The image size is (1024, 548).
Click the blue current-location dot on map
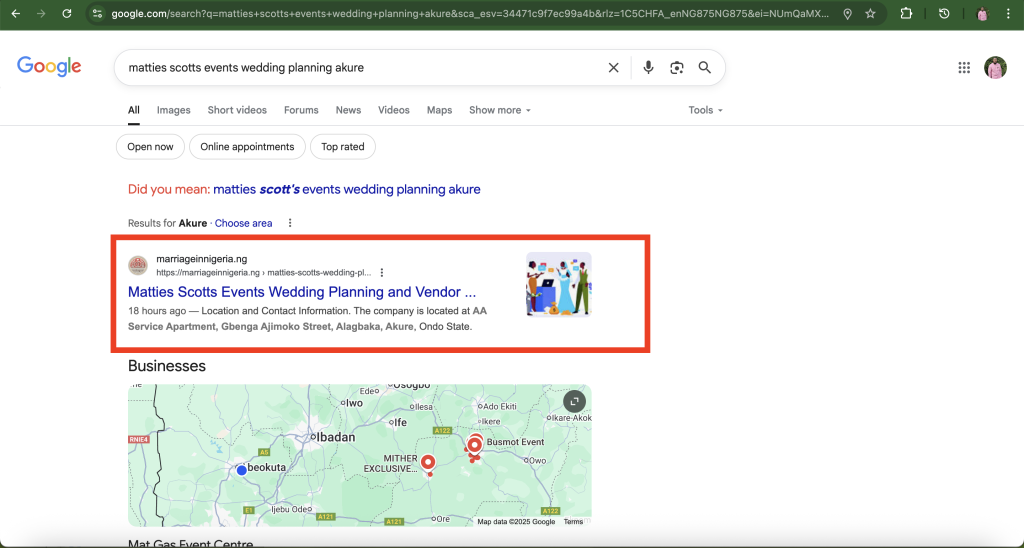pyautogui.click(x=242, y=470)
